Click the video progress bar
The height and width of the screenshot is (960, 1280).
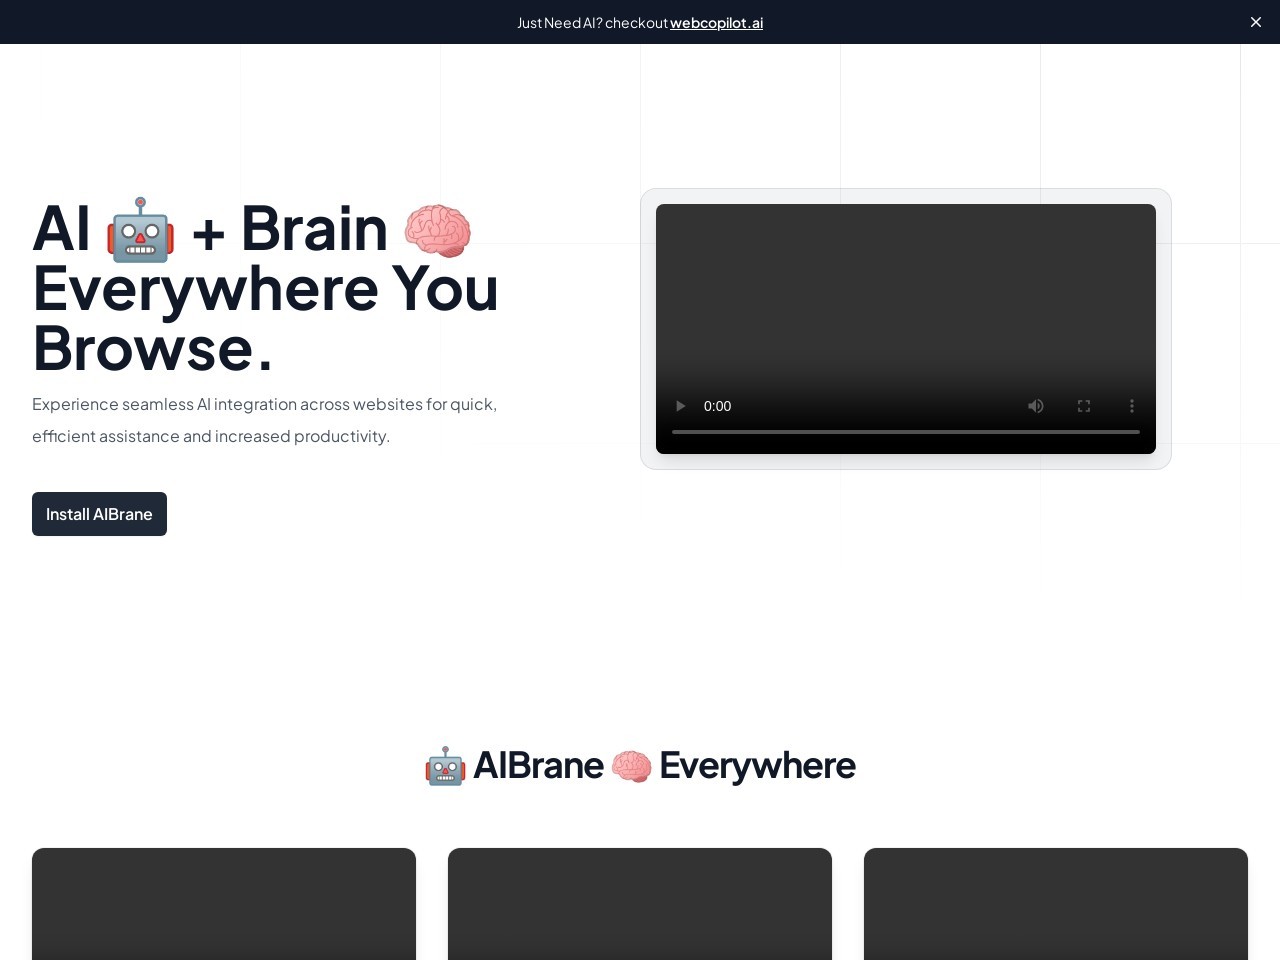point(905,431)
